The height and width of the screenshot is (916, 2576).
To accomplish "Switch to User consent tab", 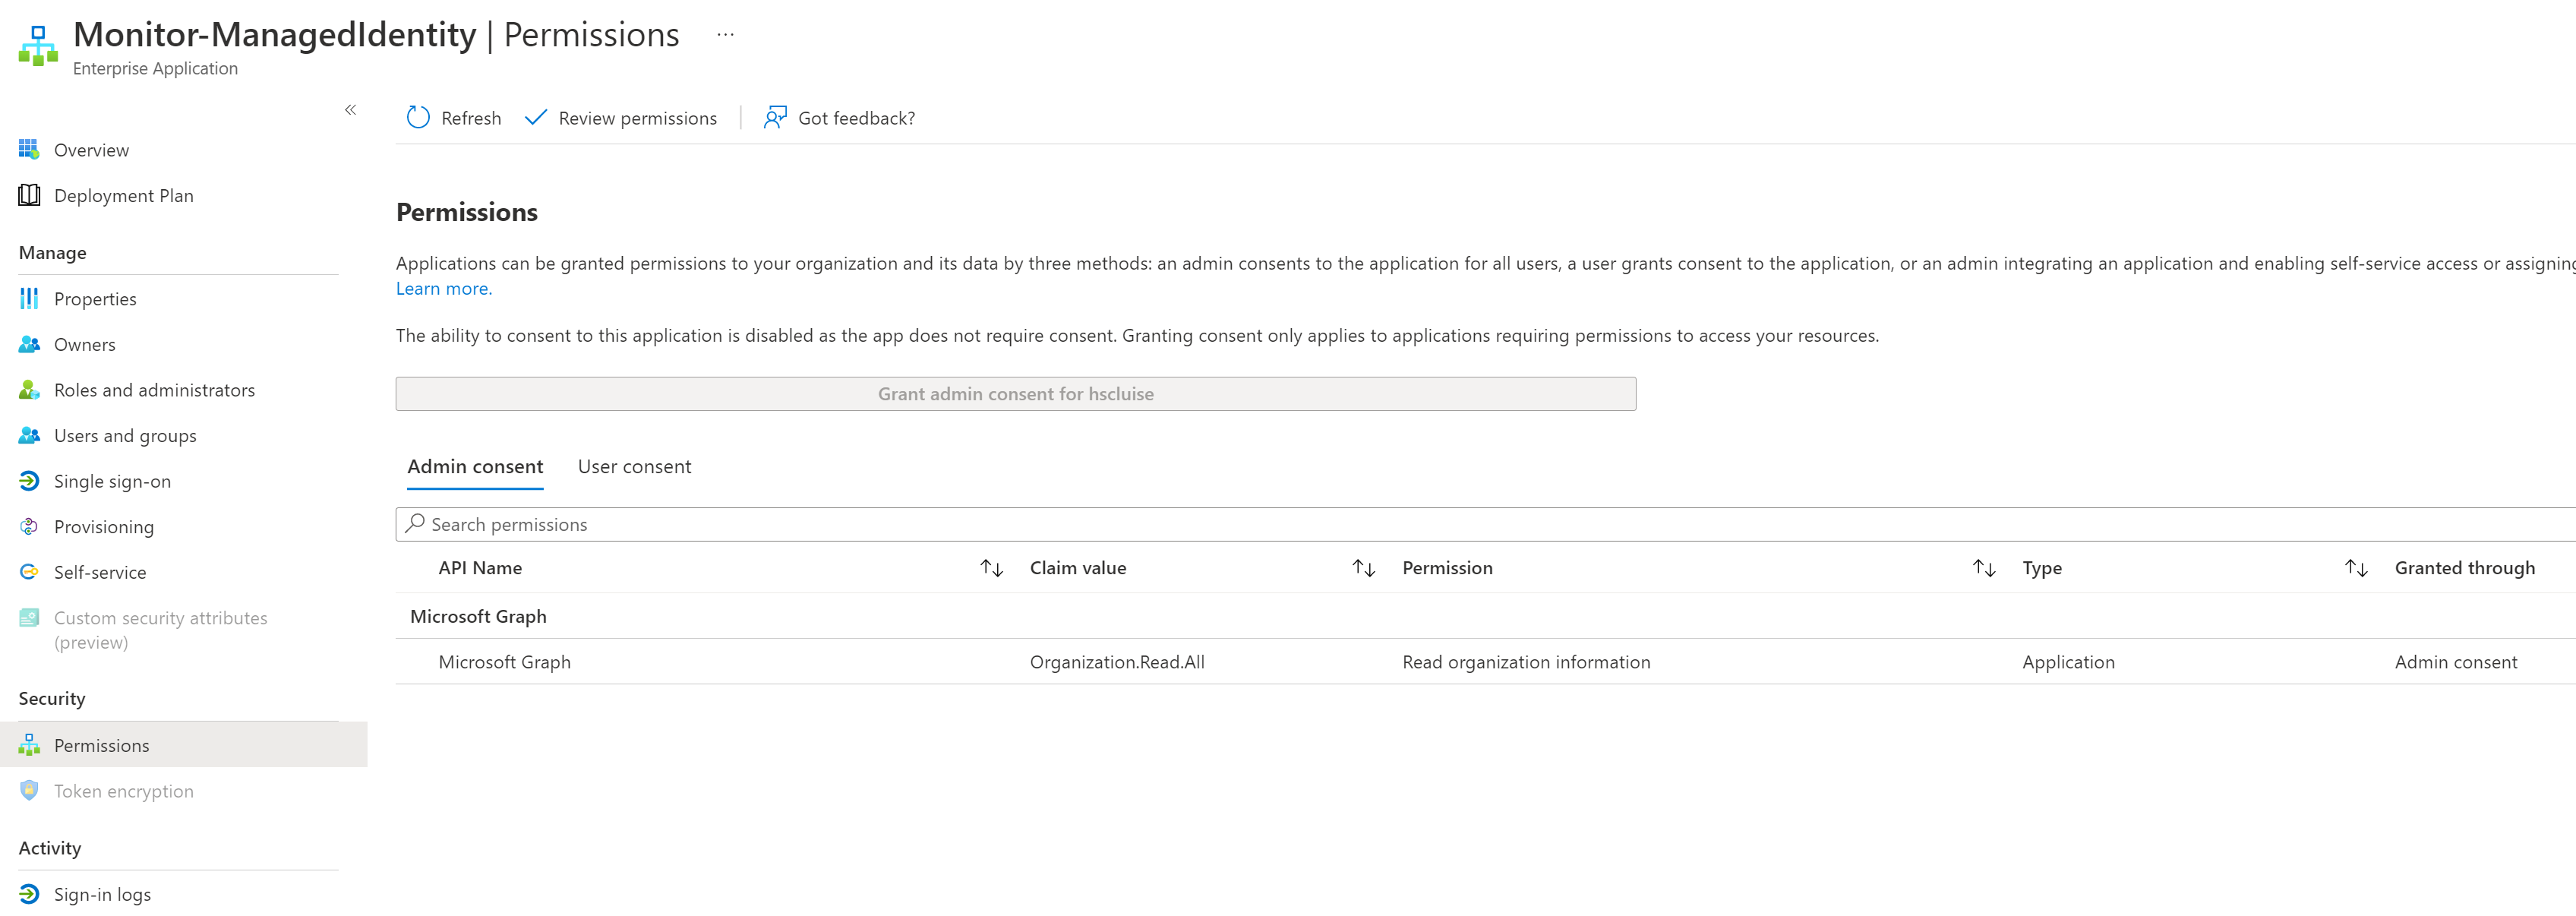I will coord(634,467).
